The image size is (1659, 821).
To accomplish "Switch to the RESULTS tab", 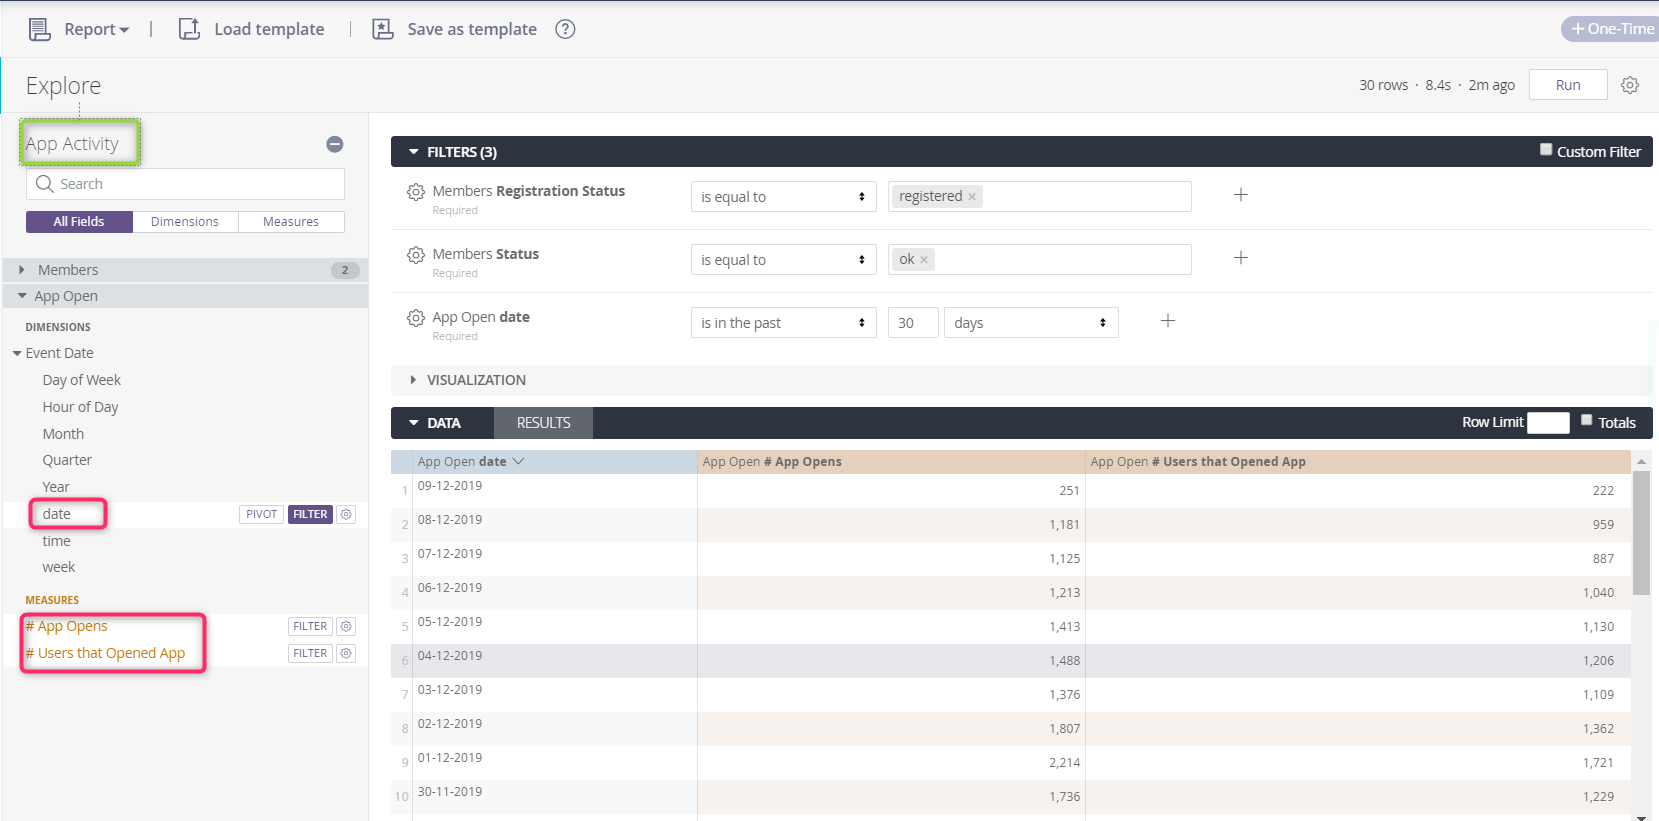I will [x=543, y=423].
